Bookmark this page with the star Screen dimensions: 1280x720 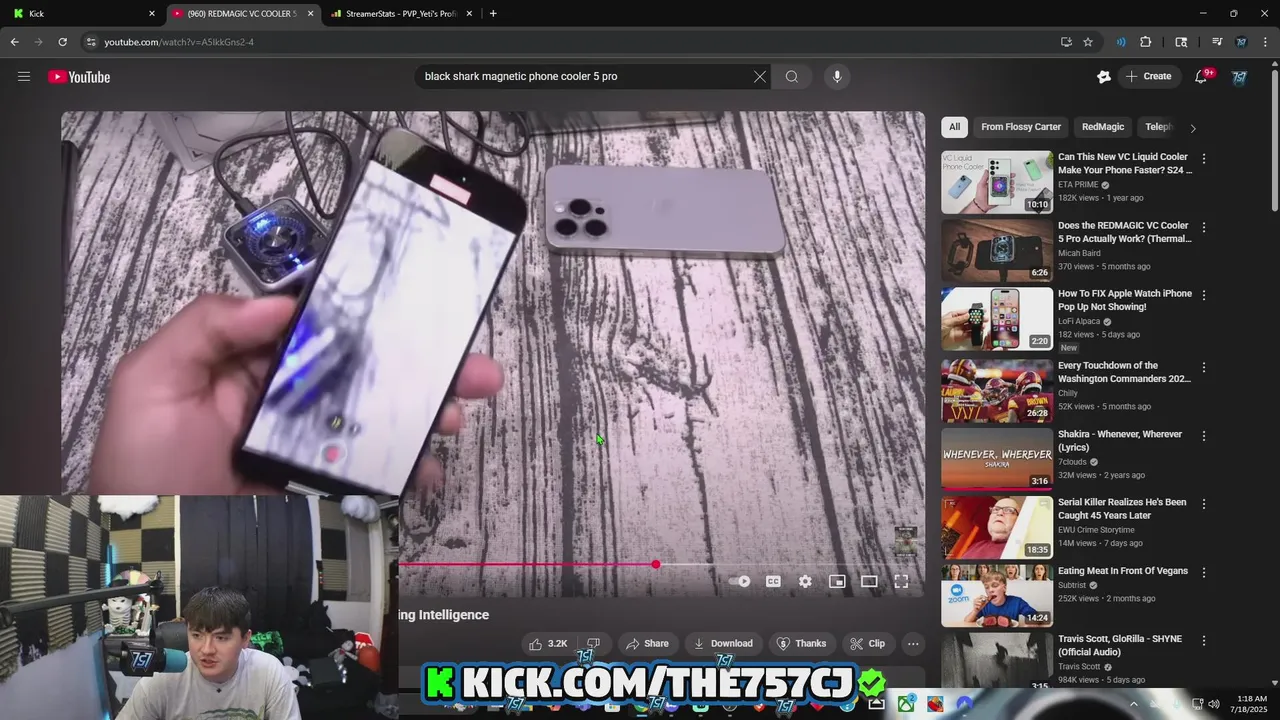(1088, 42)
